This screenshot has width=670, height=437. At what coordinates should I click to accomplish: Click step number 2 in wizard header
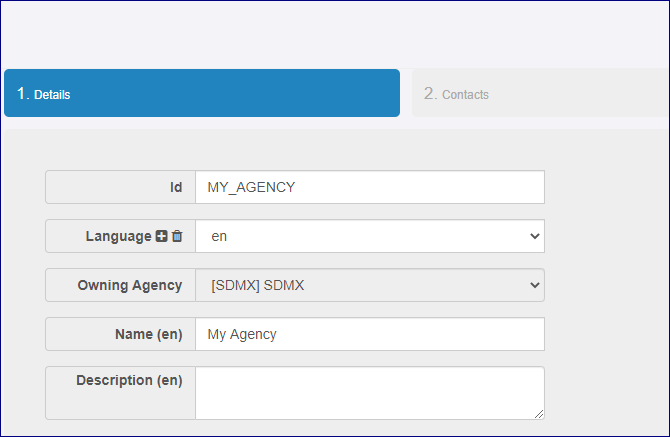(430, 94)
